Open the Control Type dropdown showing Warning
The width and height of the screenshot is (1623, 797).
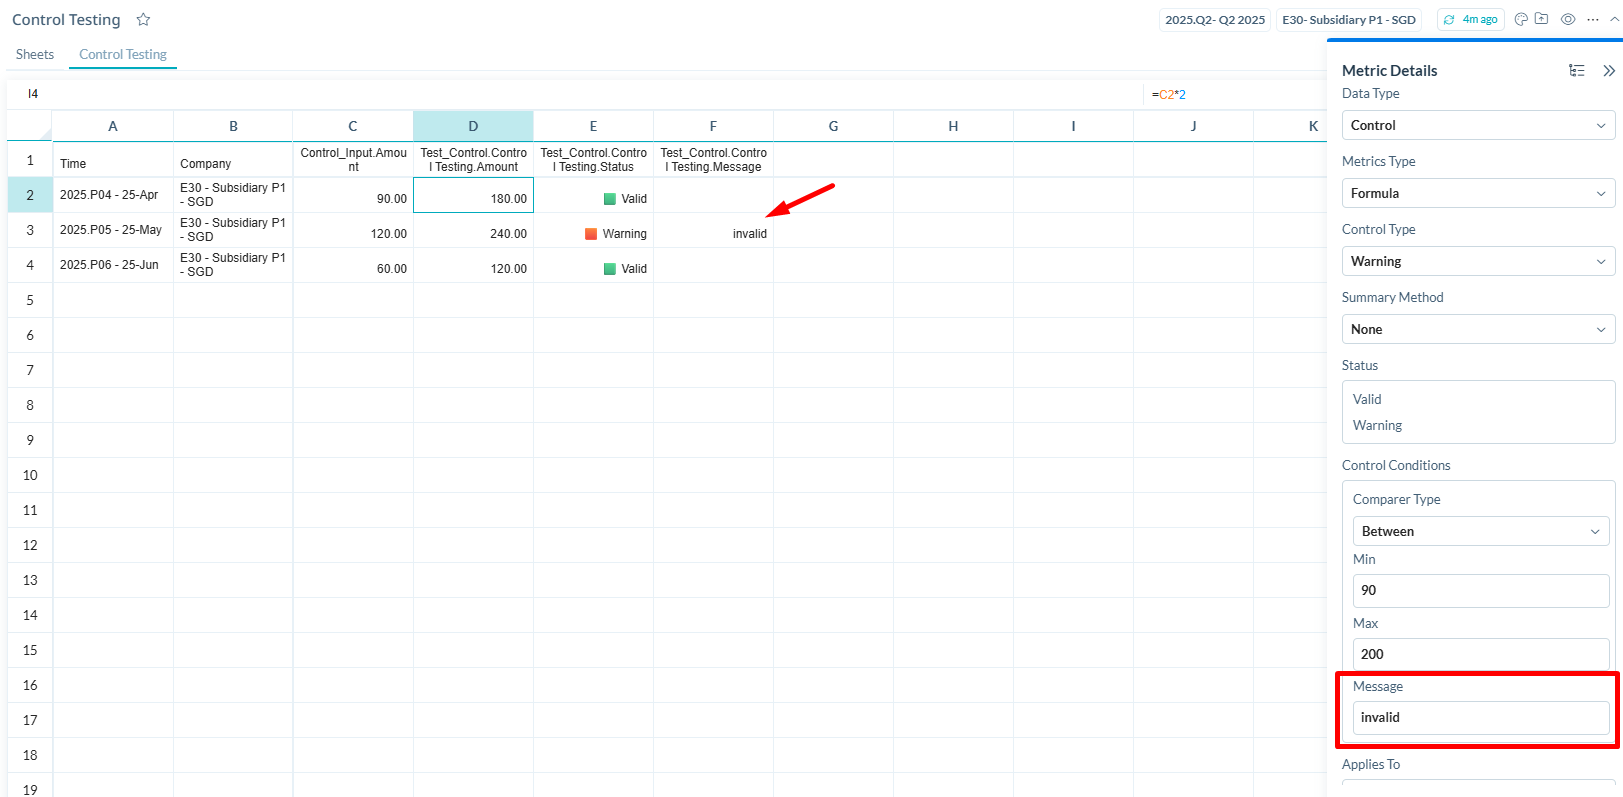[1477, 261]
